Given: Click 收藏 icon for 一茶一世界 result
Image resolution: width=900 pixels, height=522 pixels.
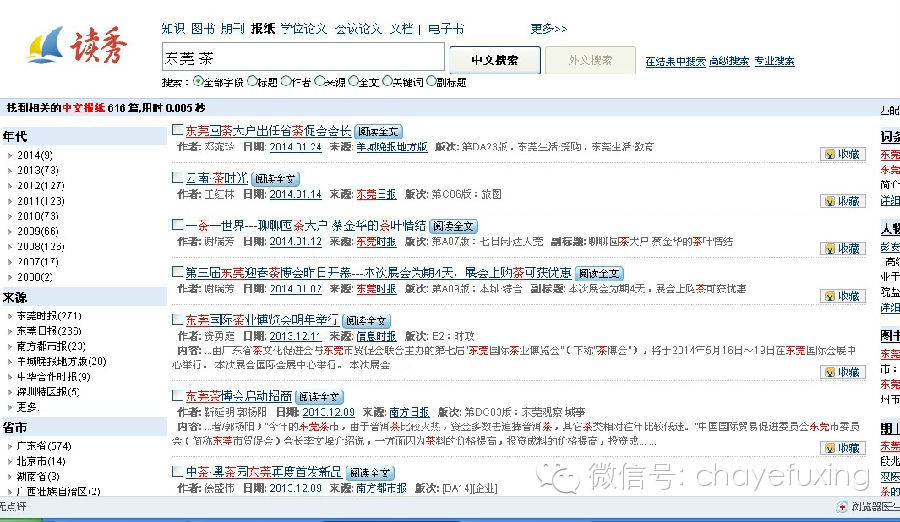Looking at the screenshot, I should 843,249.
